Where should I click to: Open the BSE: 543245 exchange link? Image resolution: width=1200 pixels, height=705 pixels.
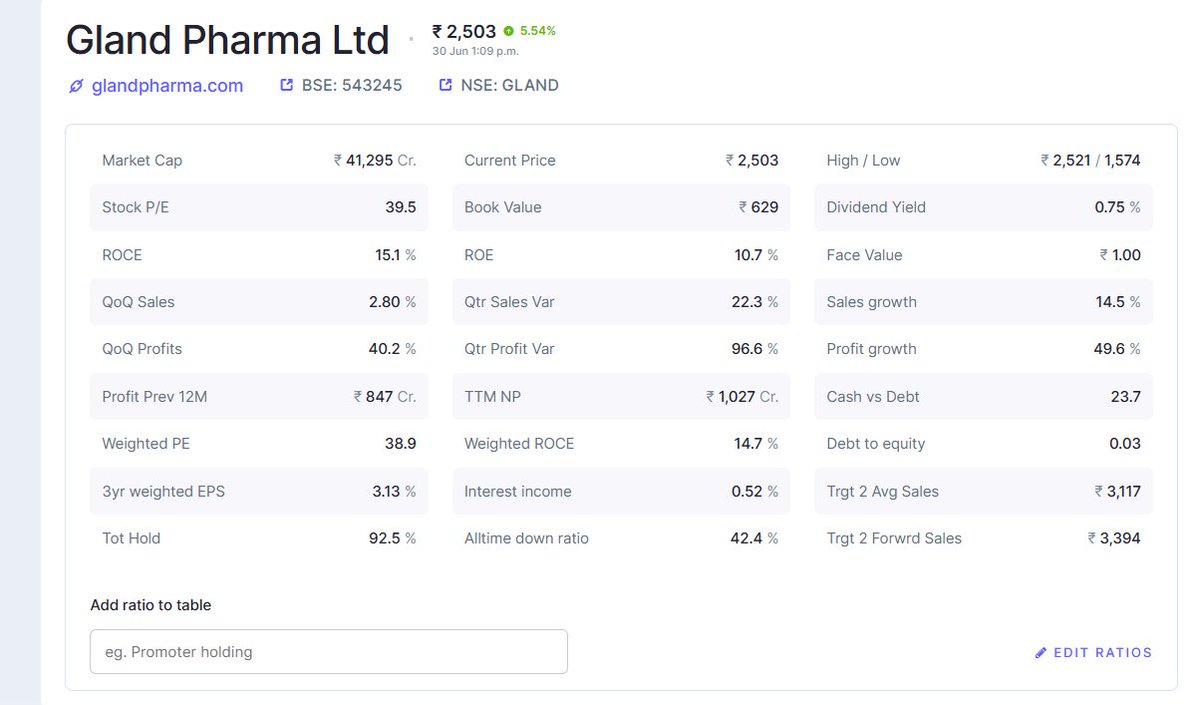[352, 86]
